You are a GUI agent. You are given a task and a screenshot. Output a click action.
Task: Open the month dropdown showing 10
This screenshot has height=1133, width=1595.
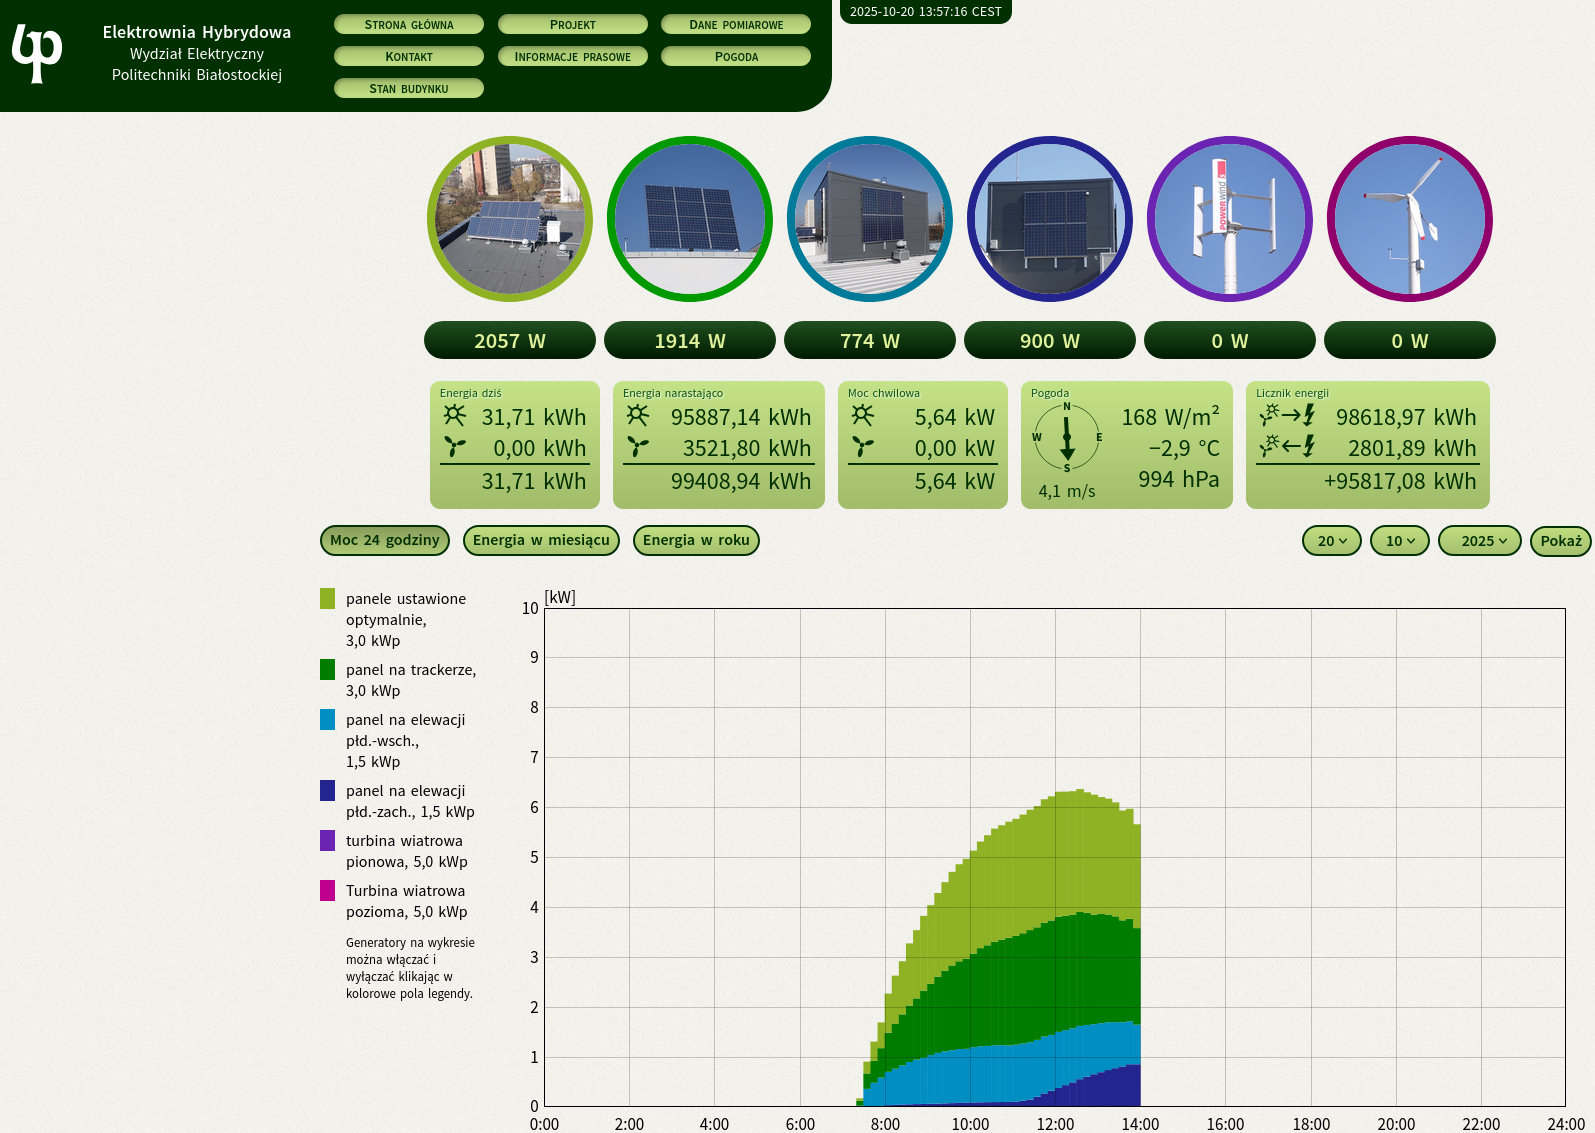click(x=1399, y=541)
